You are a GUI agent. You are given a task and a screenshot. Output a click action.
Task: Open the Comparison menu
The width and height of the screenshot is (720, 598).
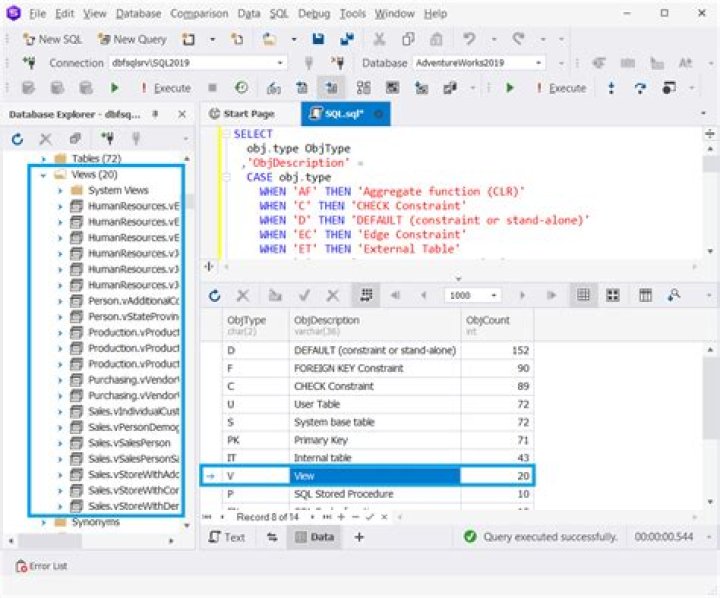coord(199,14)
